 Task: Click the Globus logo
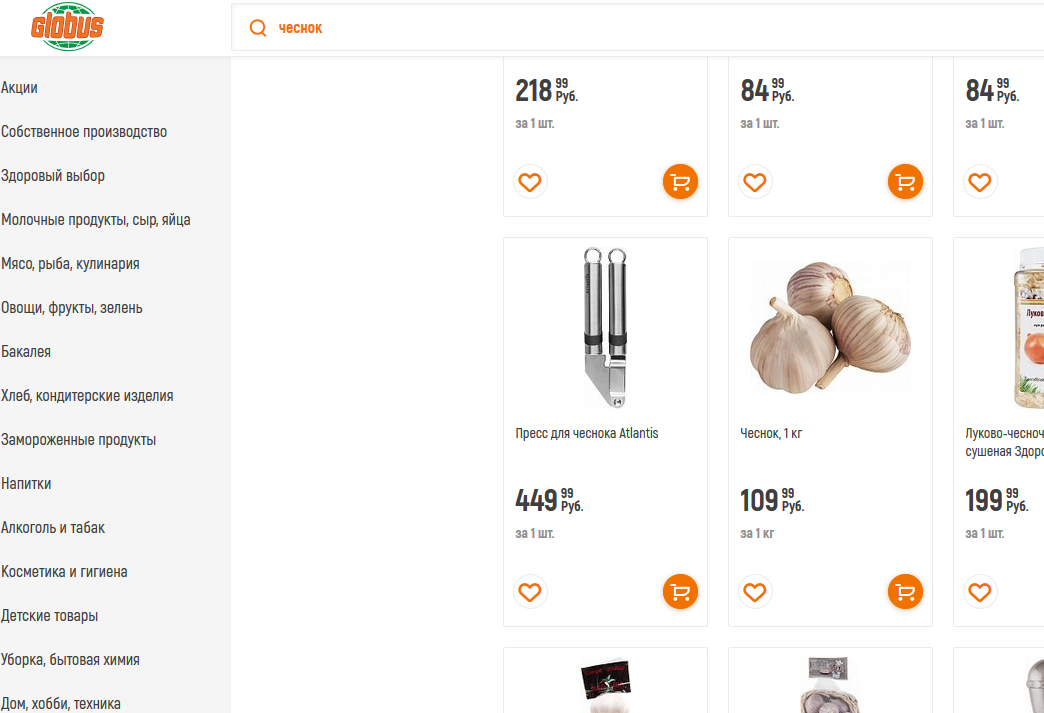(67, 27)
